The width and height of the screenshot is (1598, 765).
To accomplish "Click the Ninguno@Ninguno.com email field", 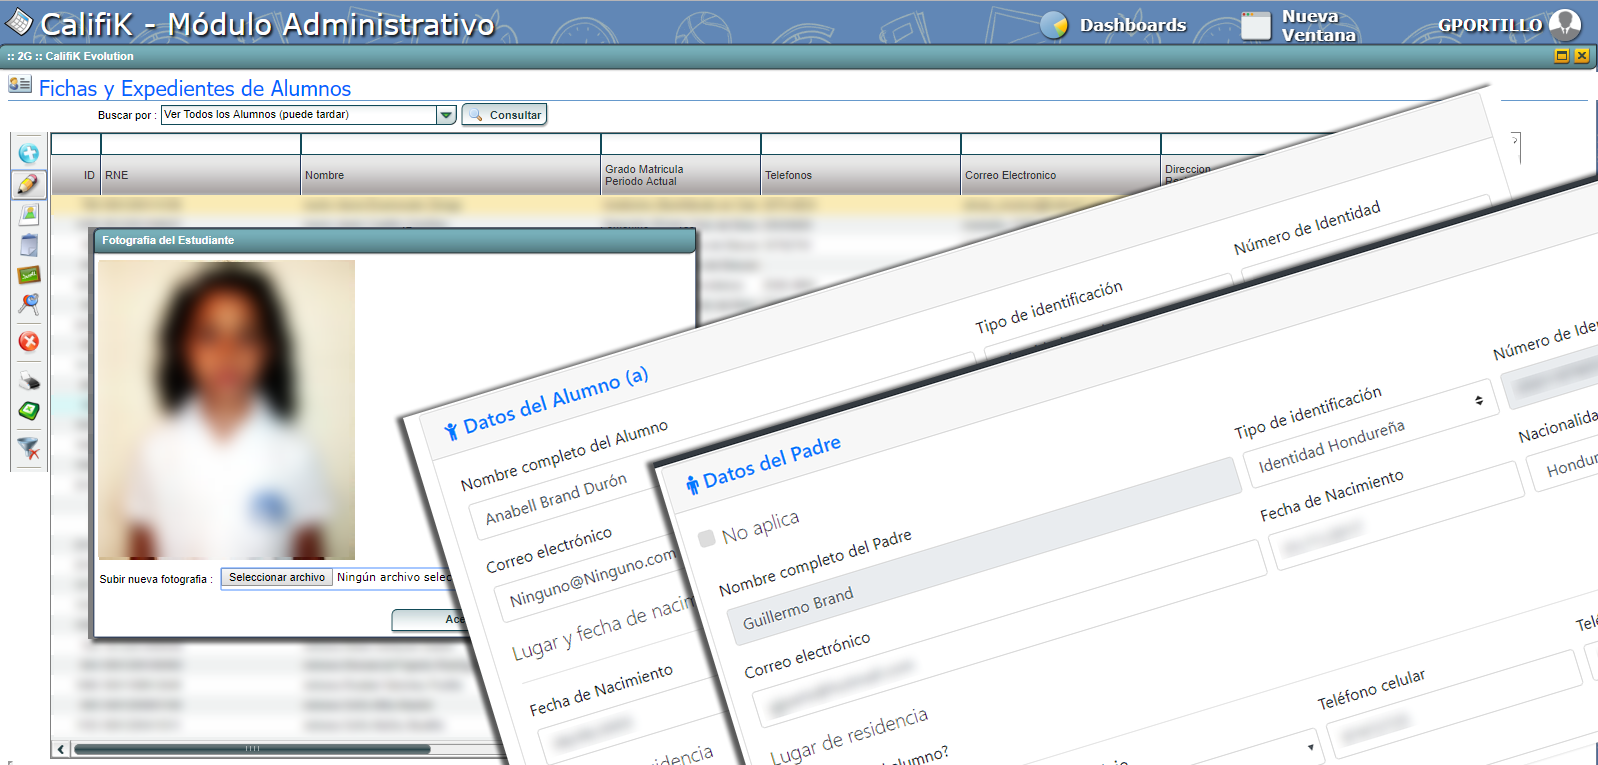I will pos(592,579).
